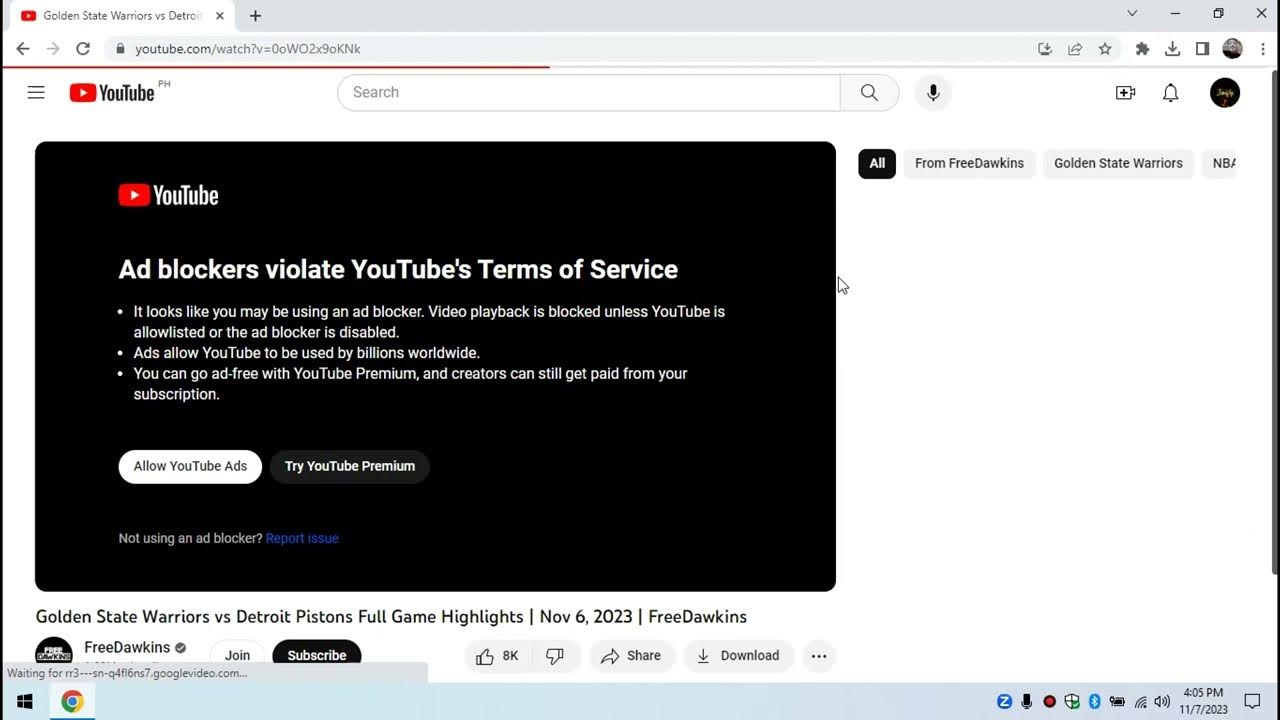Click the browser address bar URL
Screen dimensions: 1280x720
coord(248,48)
